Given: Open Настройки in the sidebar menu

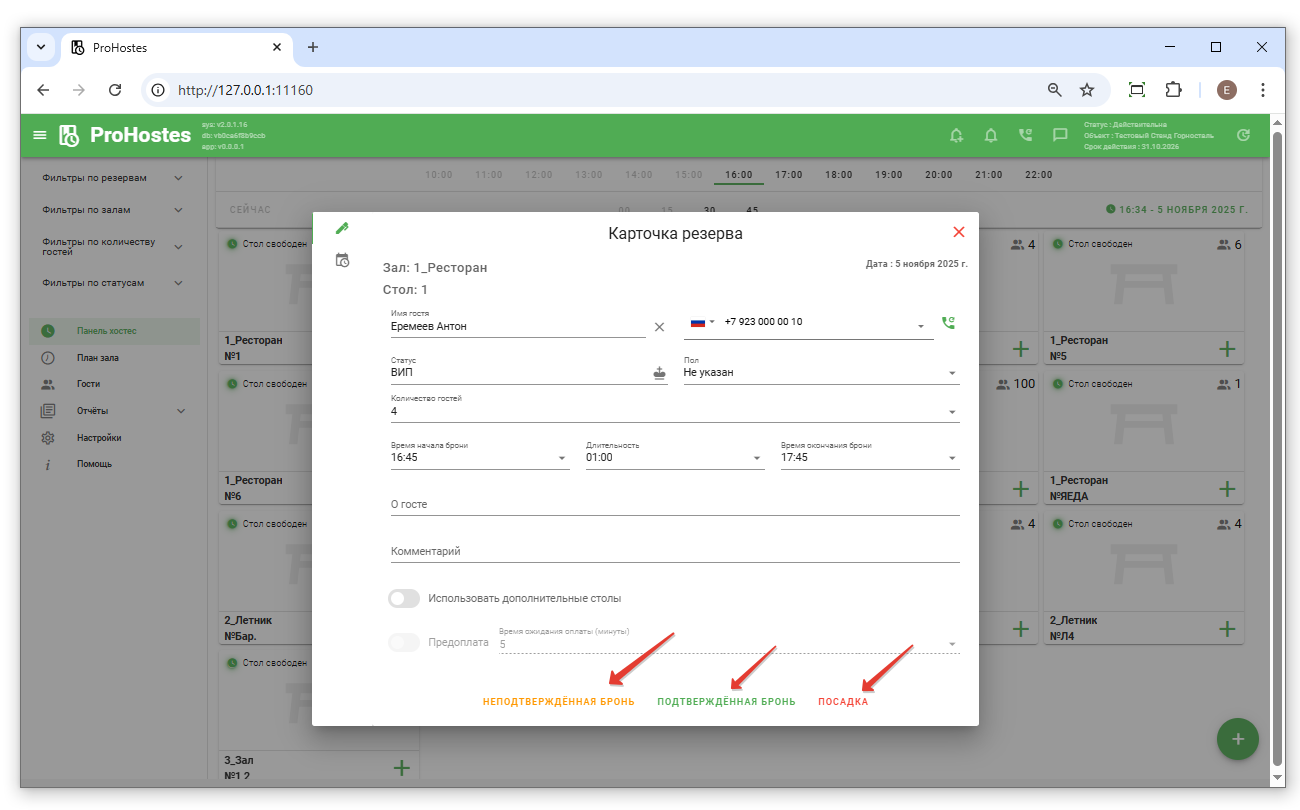Looking at the screenshot, I should [x=99, y=438].
